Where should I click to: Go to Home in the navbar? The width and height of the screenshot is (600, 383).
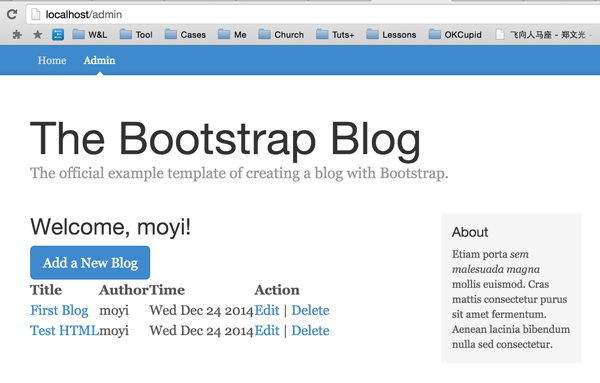(52, 60)
